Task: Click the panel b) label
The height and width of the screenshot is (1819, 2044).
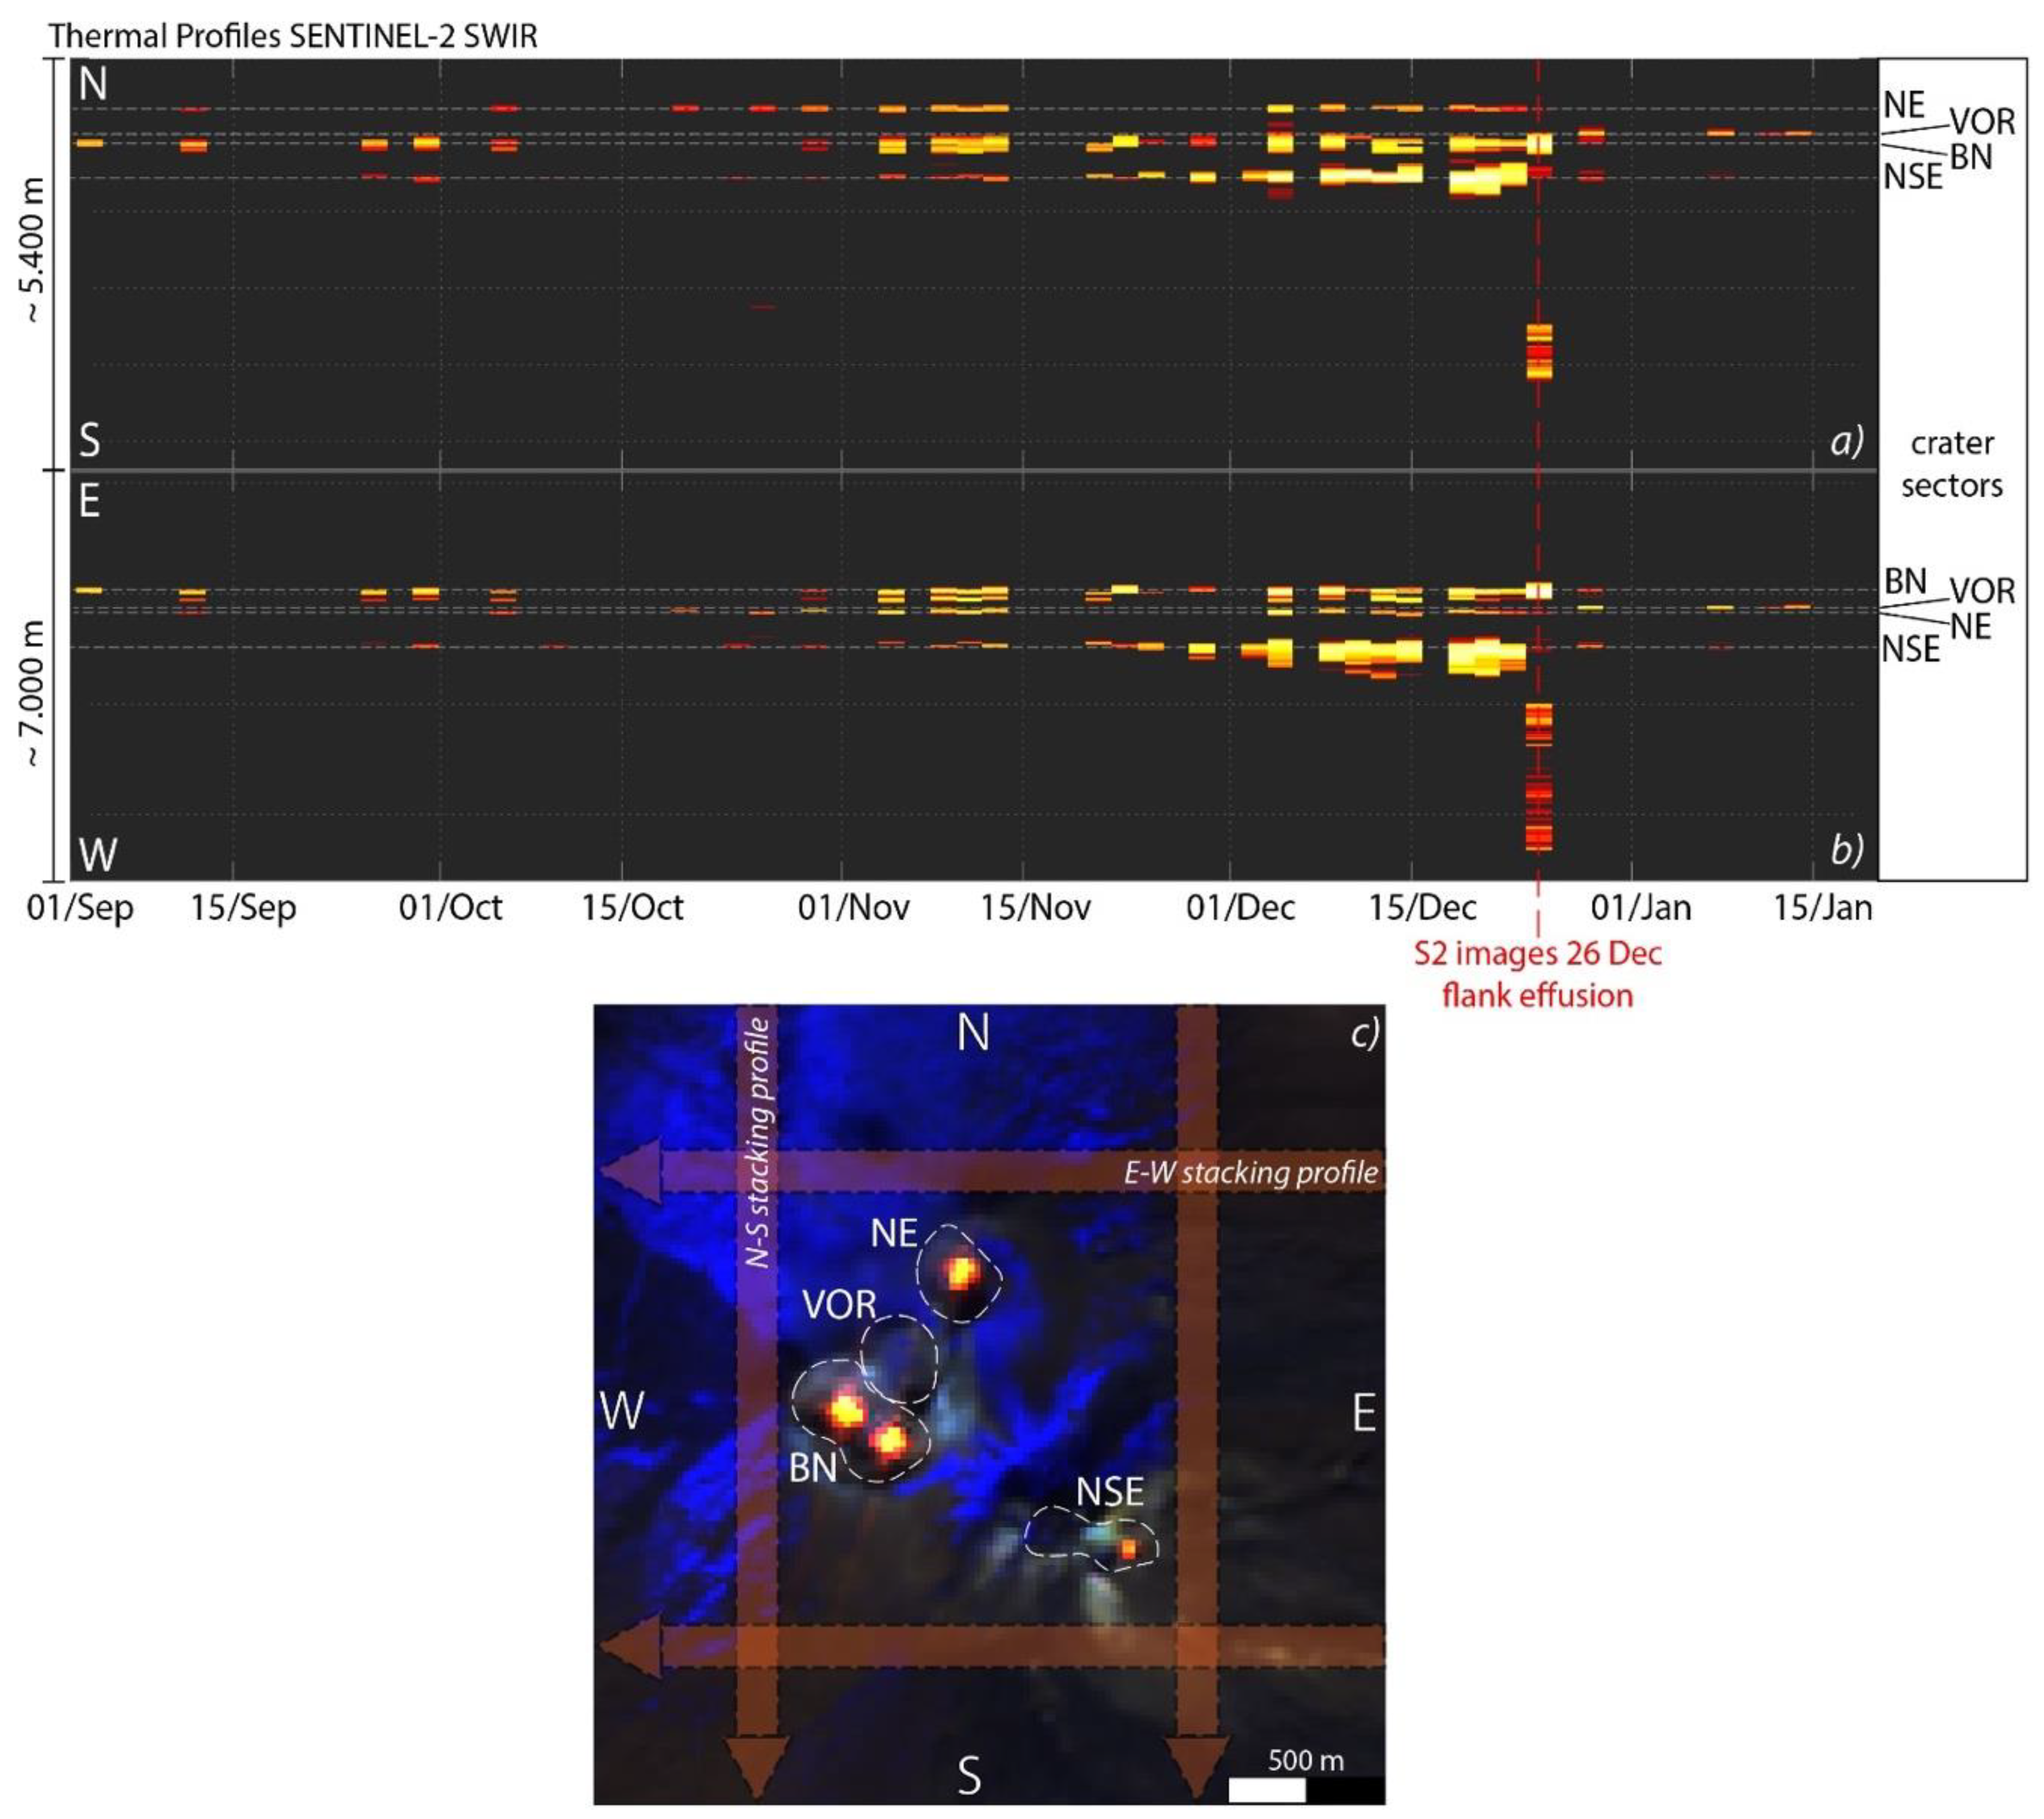Action: coord(1846,850)
